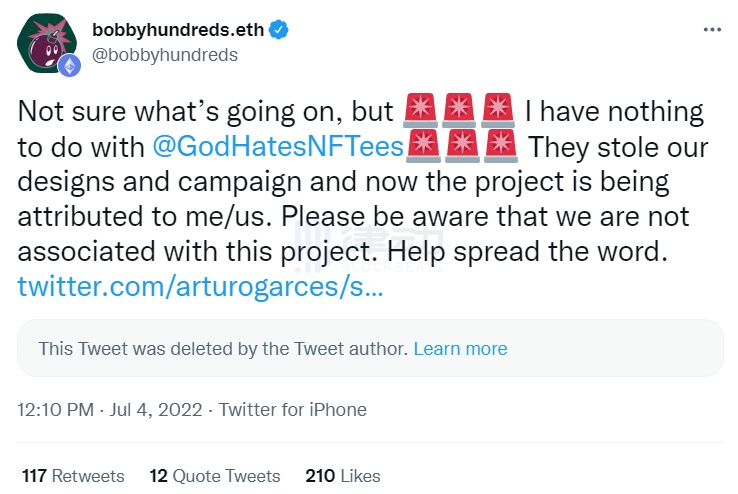Click Twitter for iPhone source label
738x494 pixels.
(292, 409)
